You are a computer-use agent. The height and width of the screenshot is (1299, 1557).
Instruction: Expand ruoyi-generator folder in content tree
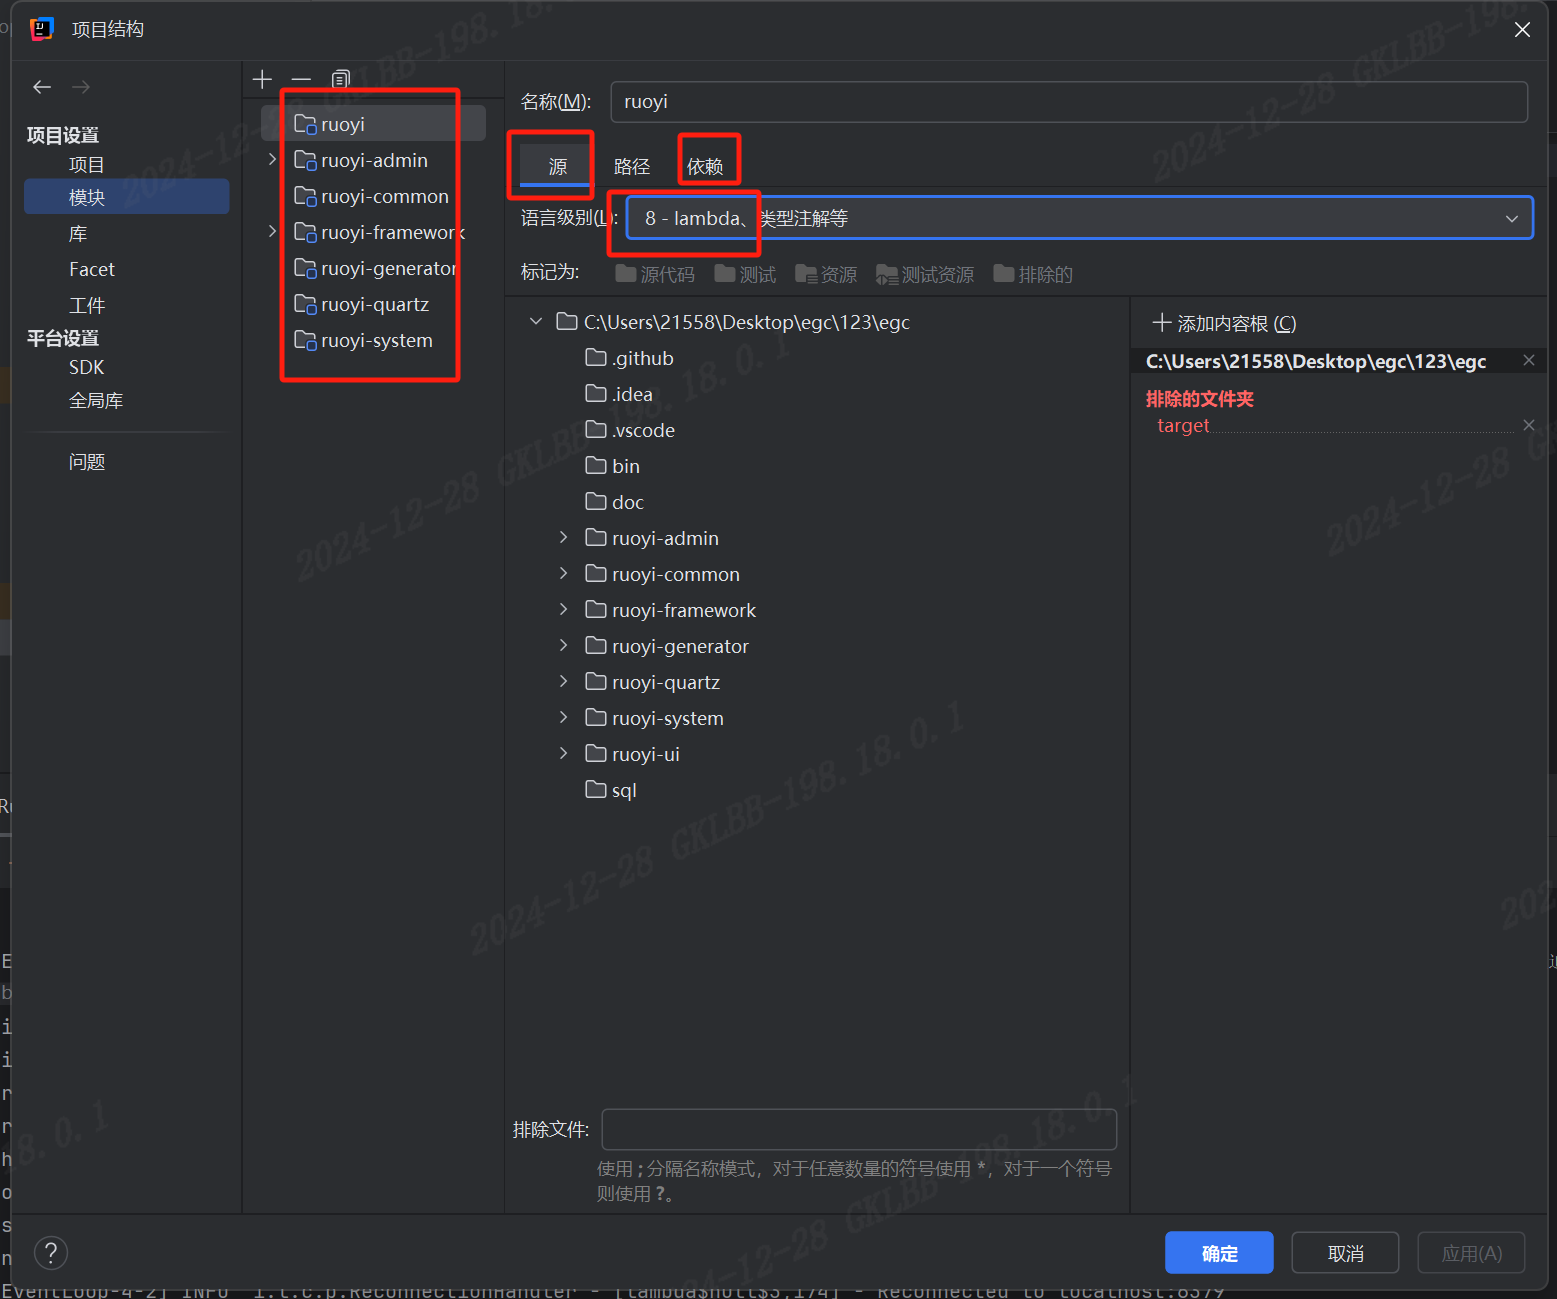[564, 645]
